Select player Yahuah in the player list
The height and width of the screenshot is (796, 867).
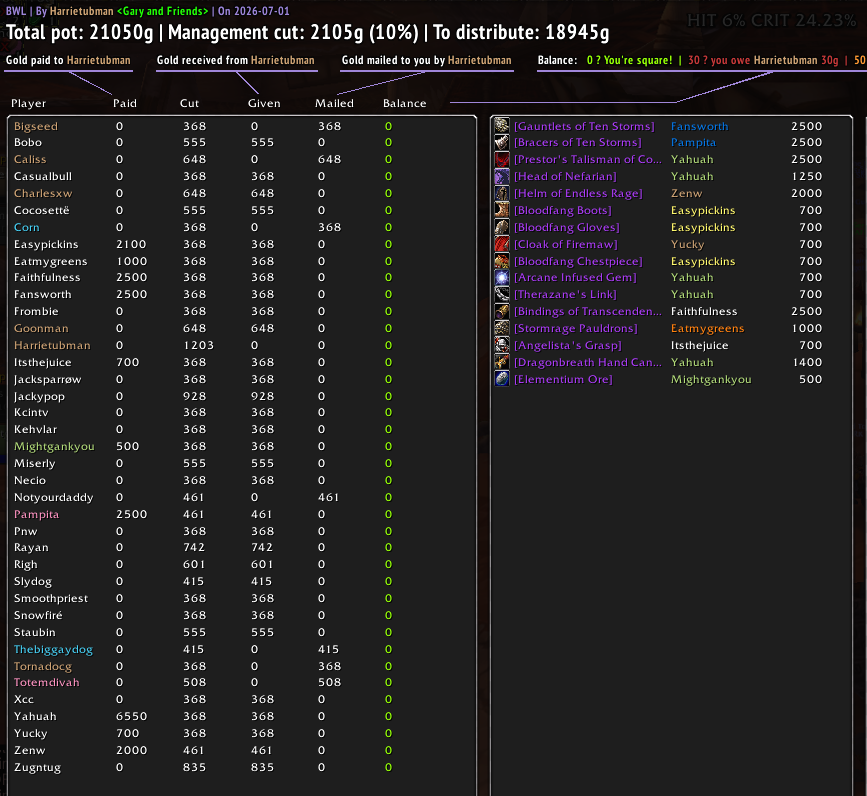point(35,716)
